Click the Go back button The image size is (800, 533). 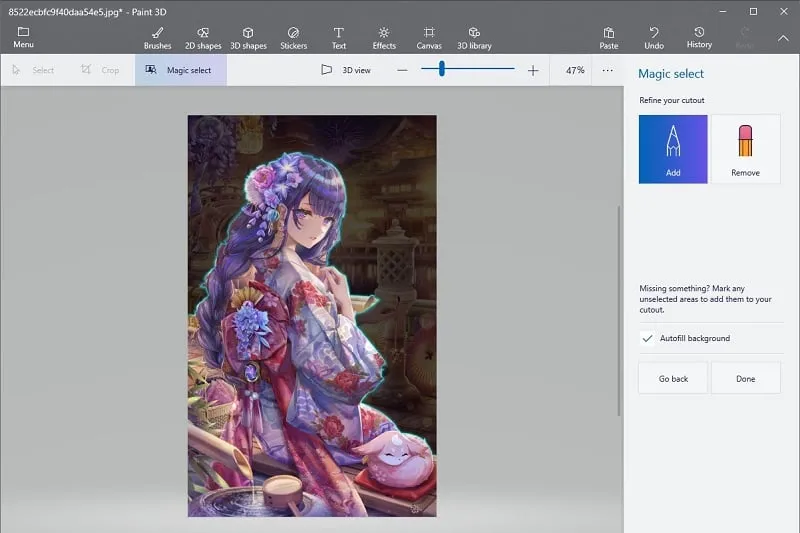pos(673,379)
